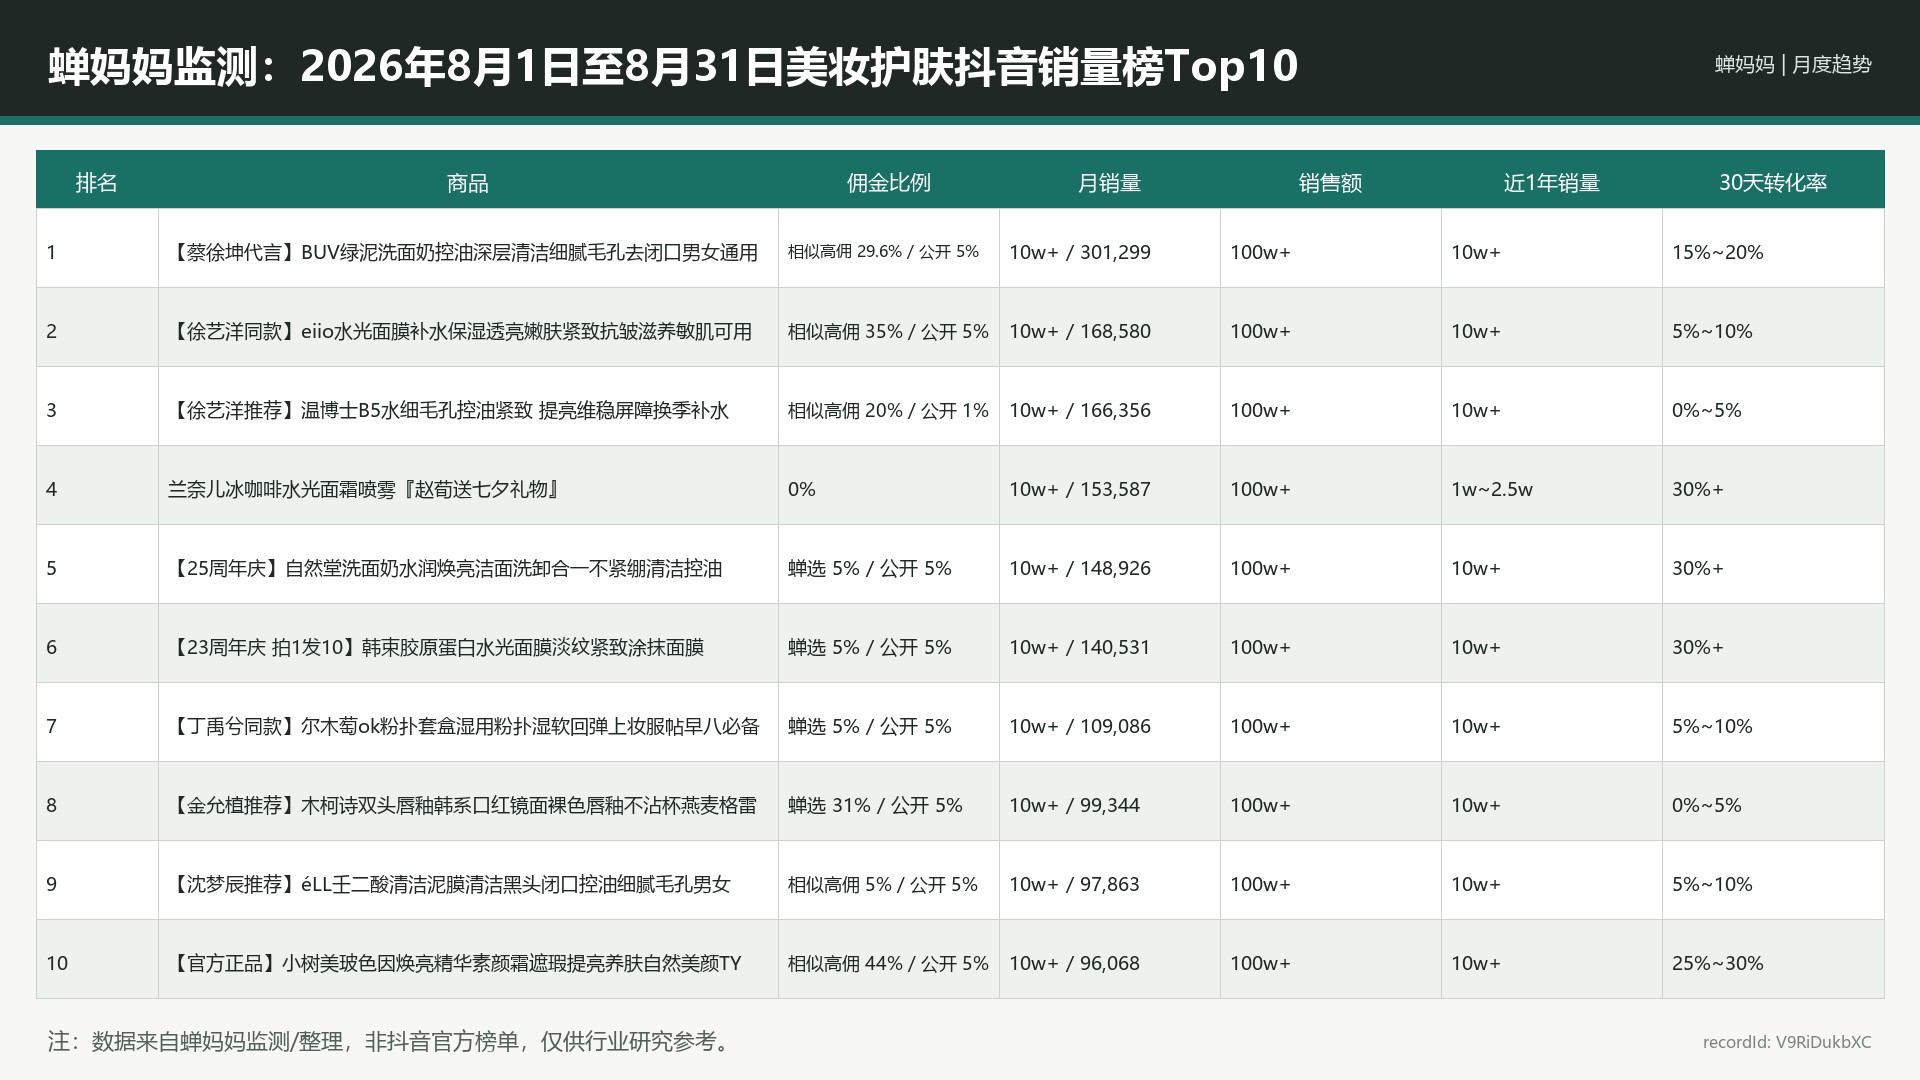Click rank number 1 in first row
1920x1080 pixels.
pos(51,252)
